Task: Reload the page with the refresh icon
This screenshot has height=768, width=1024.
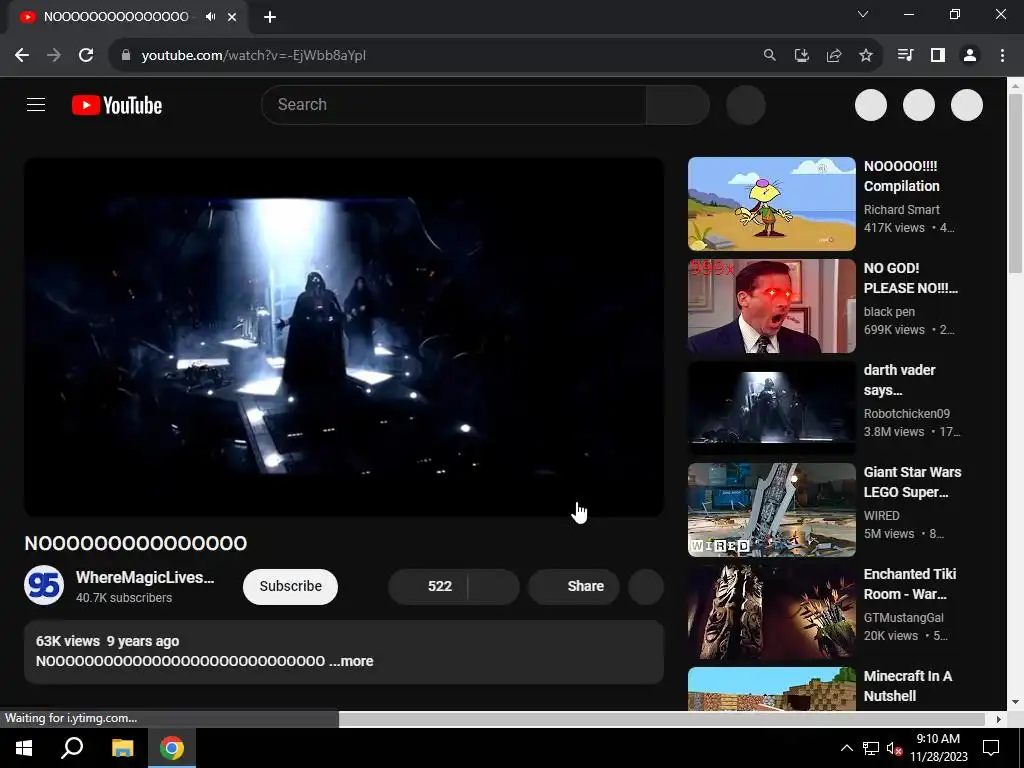Action: pyautogui.click(x=86, y=56)
